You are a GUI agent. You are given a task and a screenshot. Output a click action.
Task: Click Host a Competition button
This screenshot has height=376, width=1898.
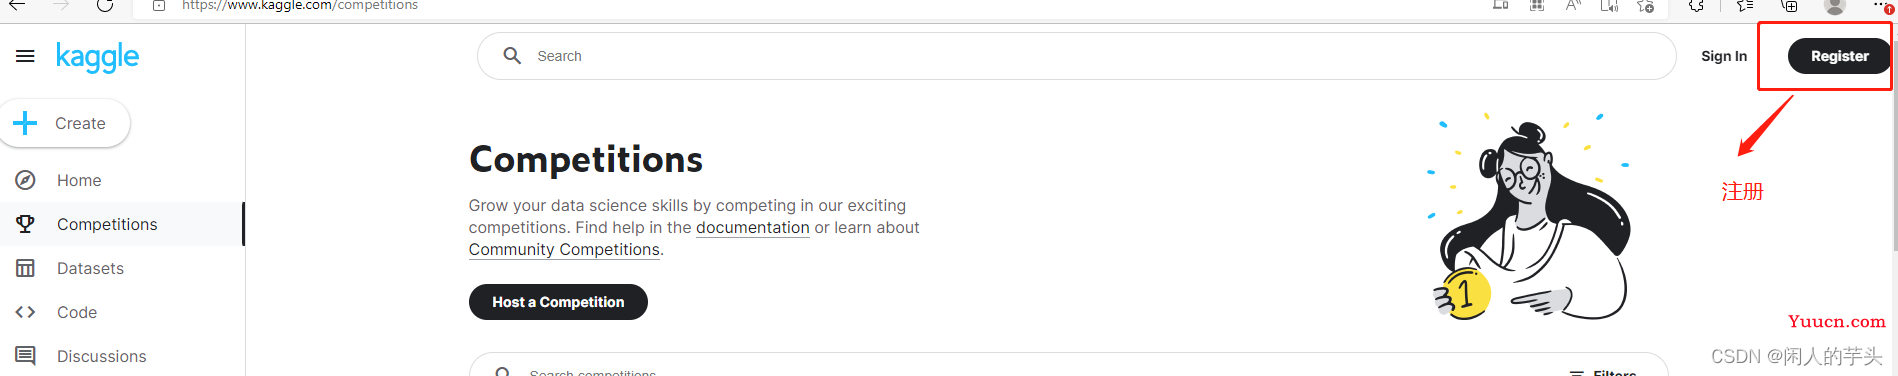(558, 302)
